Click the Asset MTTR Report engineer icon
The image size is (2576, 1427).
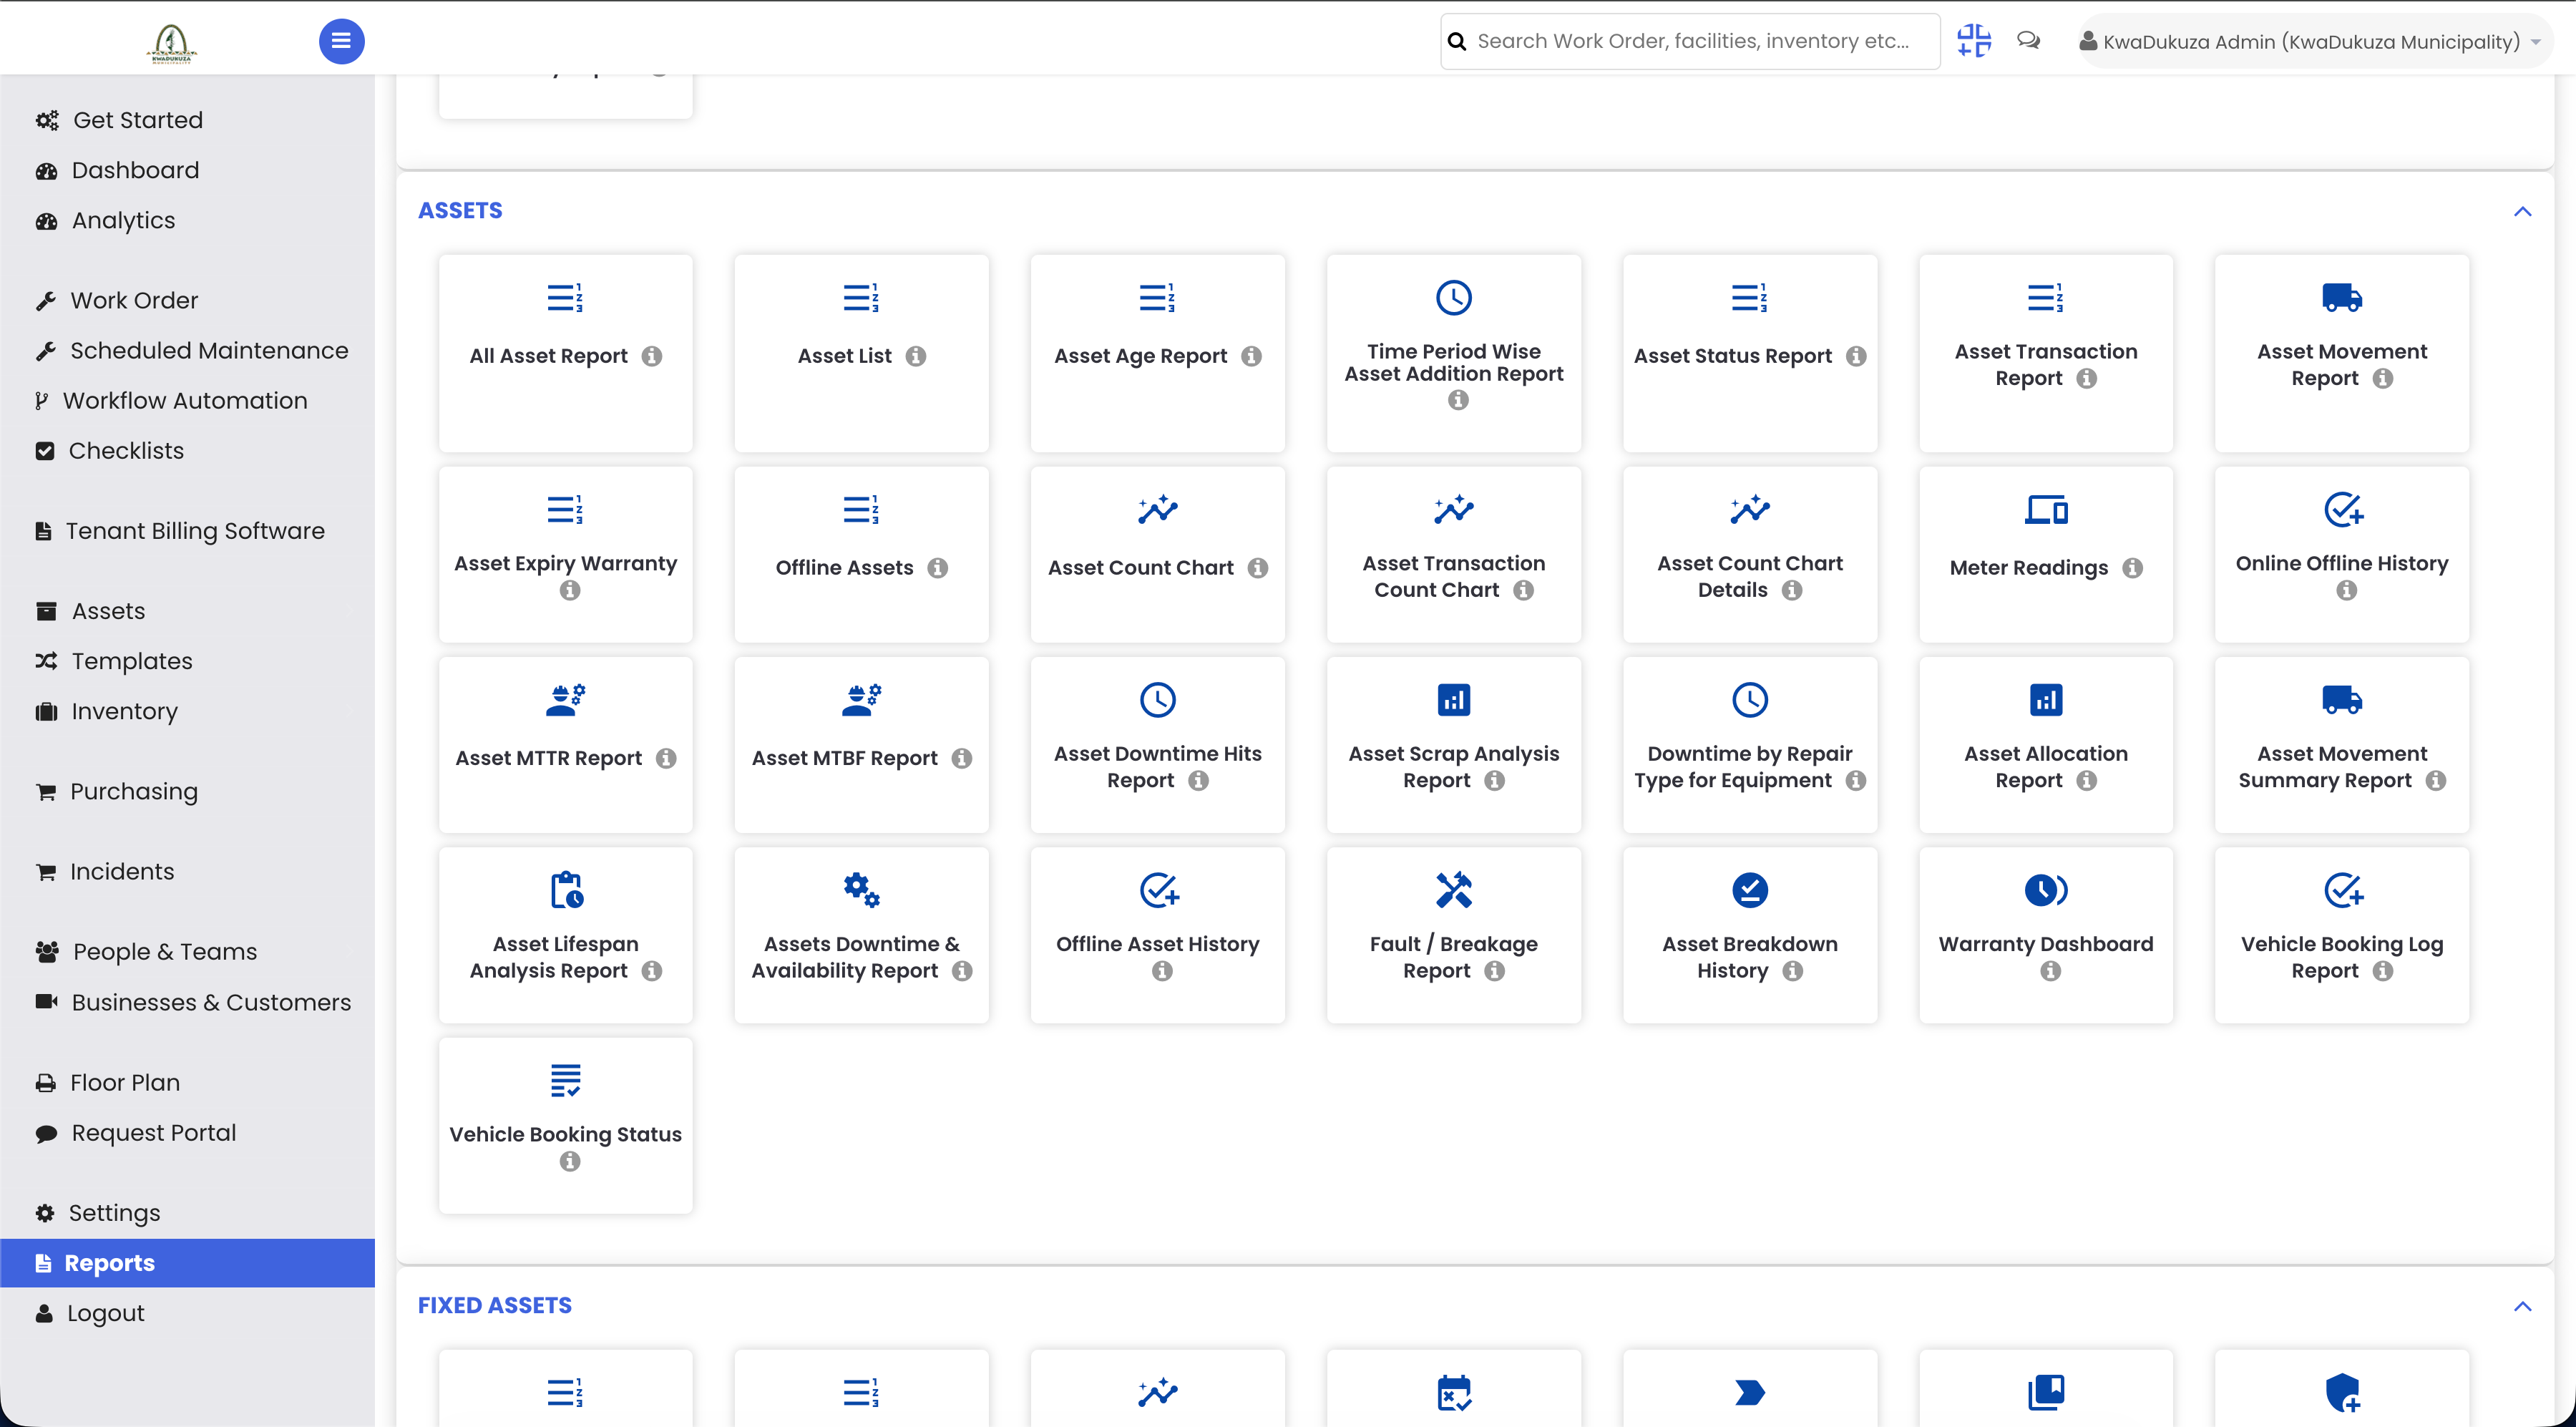pos(565,700)
